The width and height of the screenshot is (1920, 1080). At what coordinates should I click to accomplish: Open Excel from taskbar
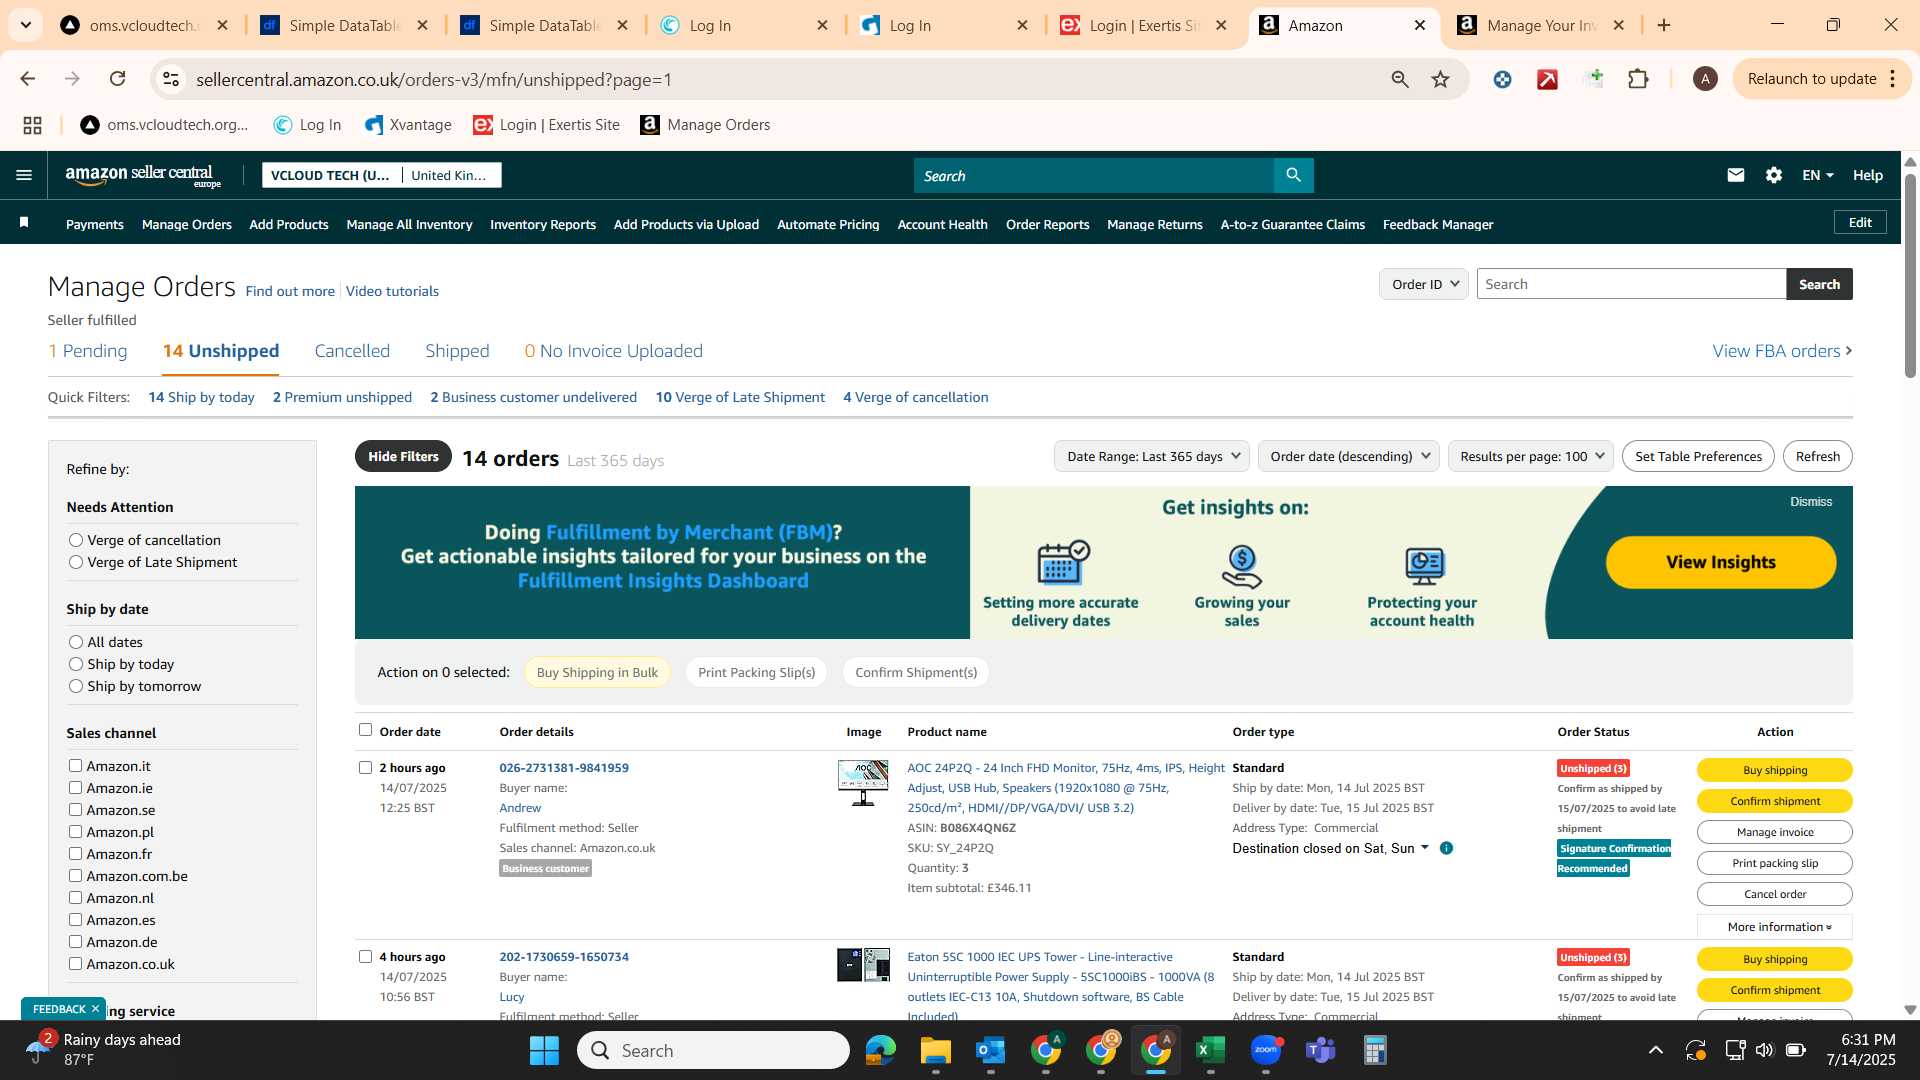1210,1050
